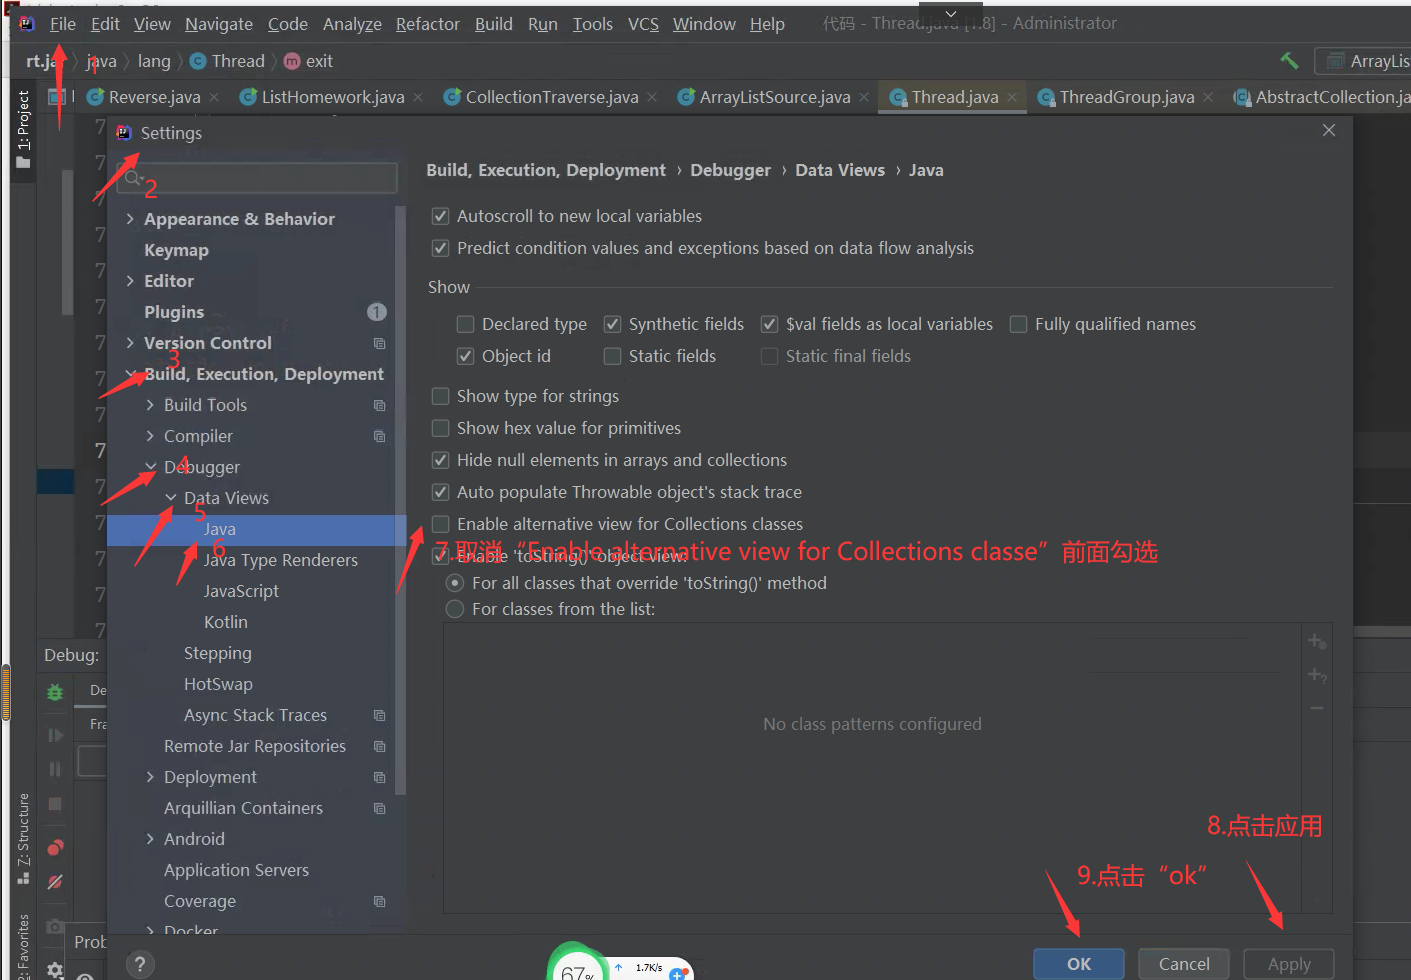Open the debugger settings gear icon
This screenshot has width=1411, height=980.
pos(54,968)
